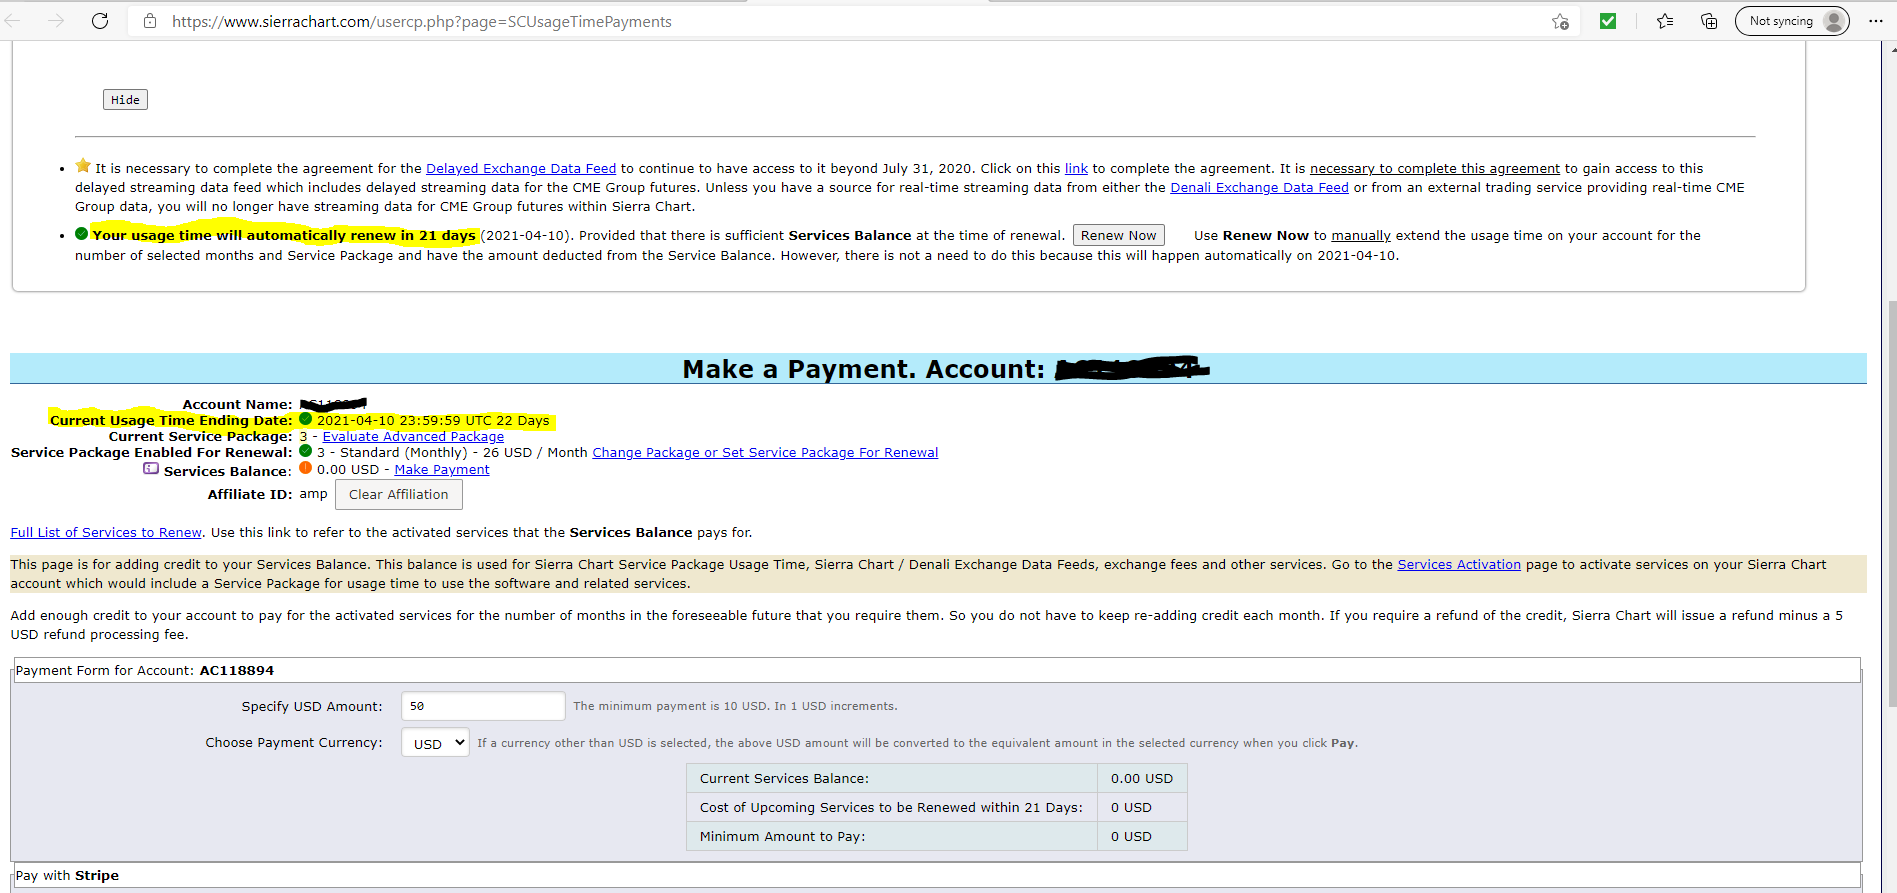Click the Hide button
The width and height of the screenshot is (1897, 893).
point(125,100)
